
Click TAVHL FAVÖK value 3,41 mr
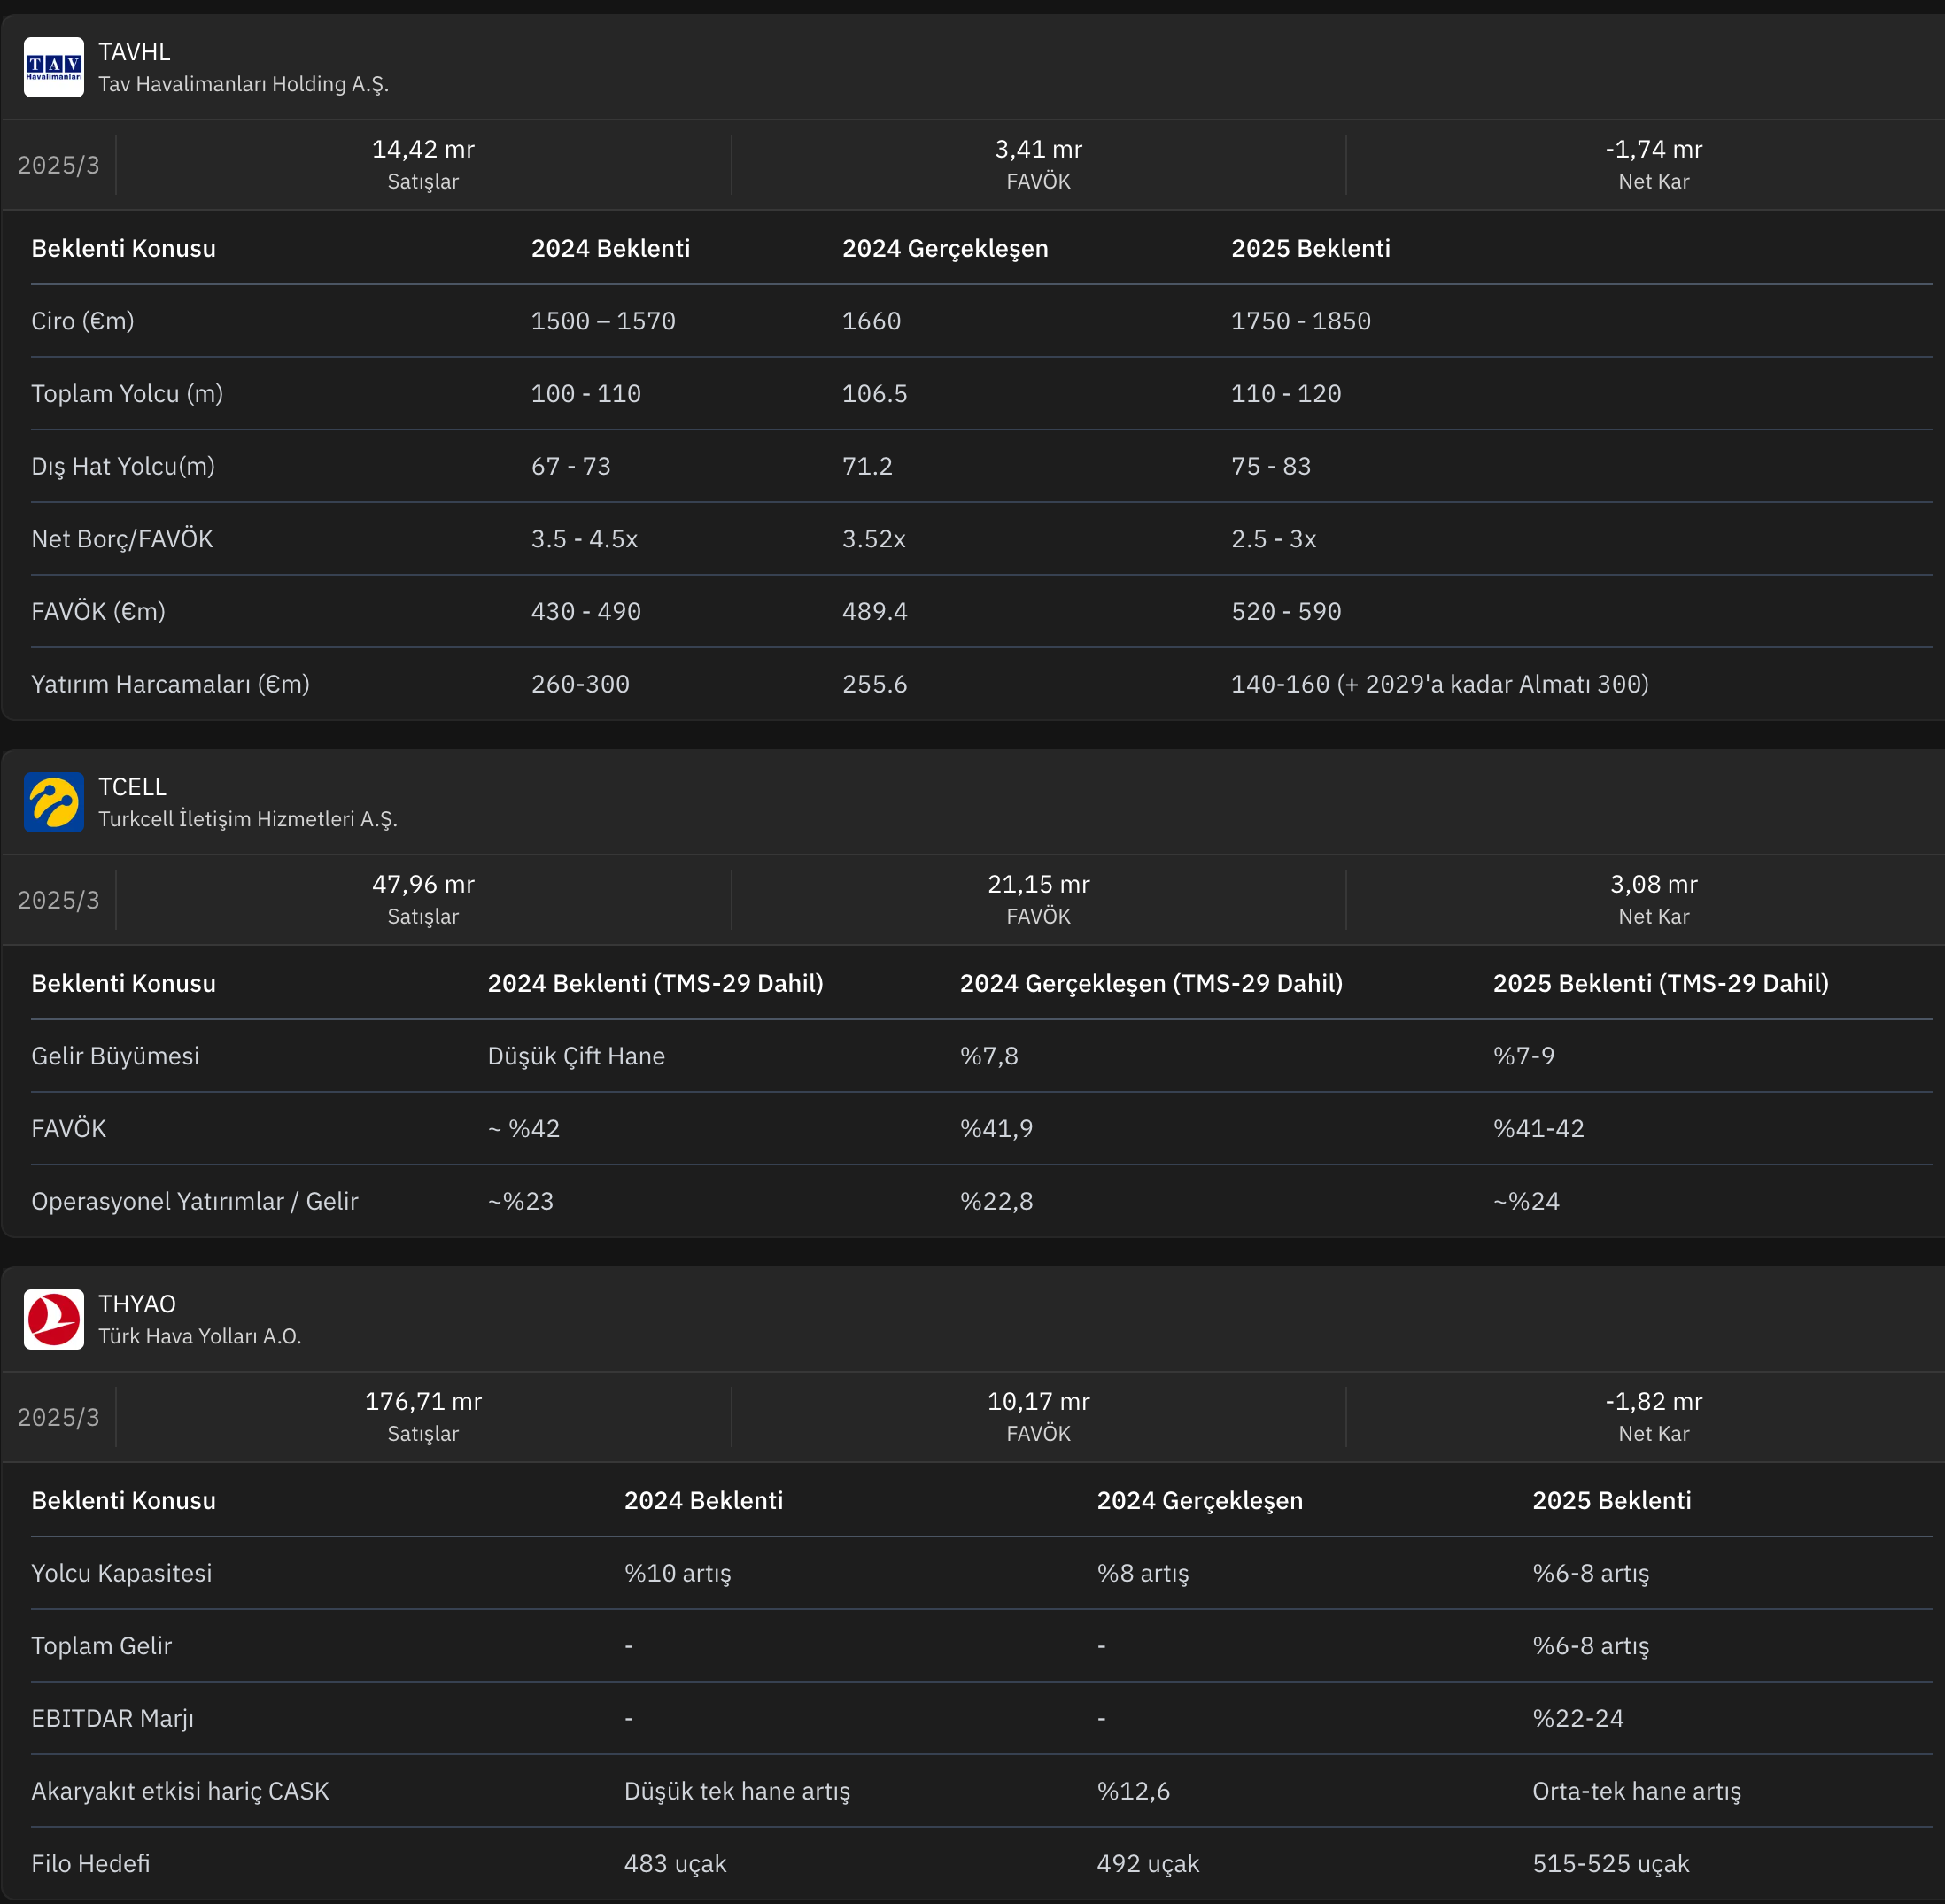[1038, 149]
